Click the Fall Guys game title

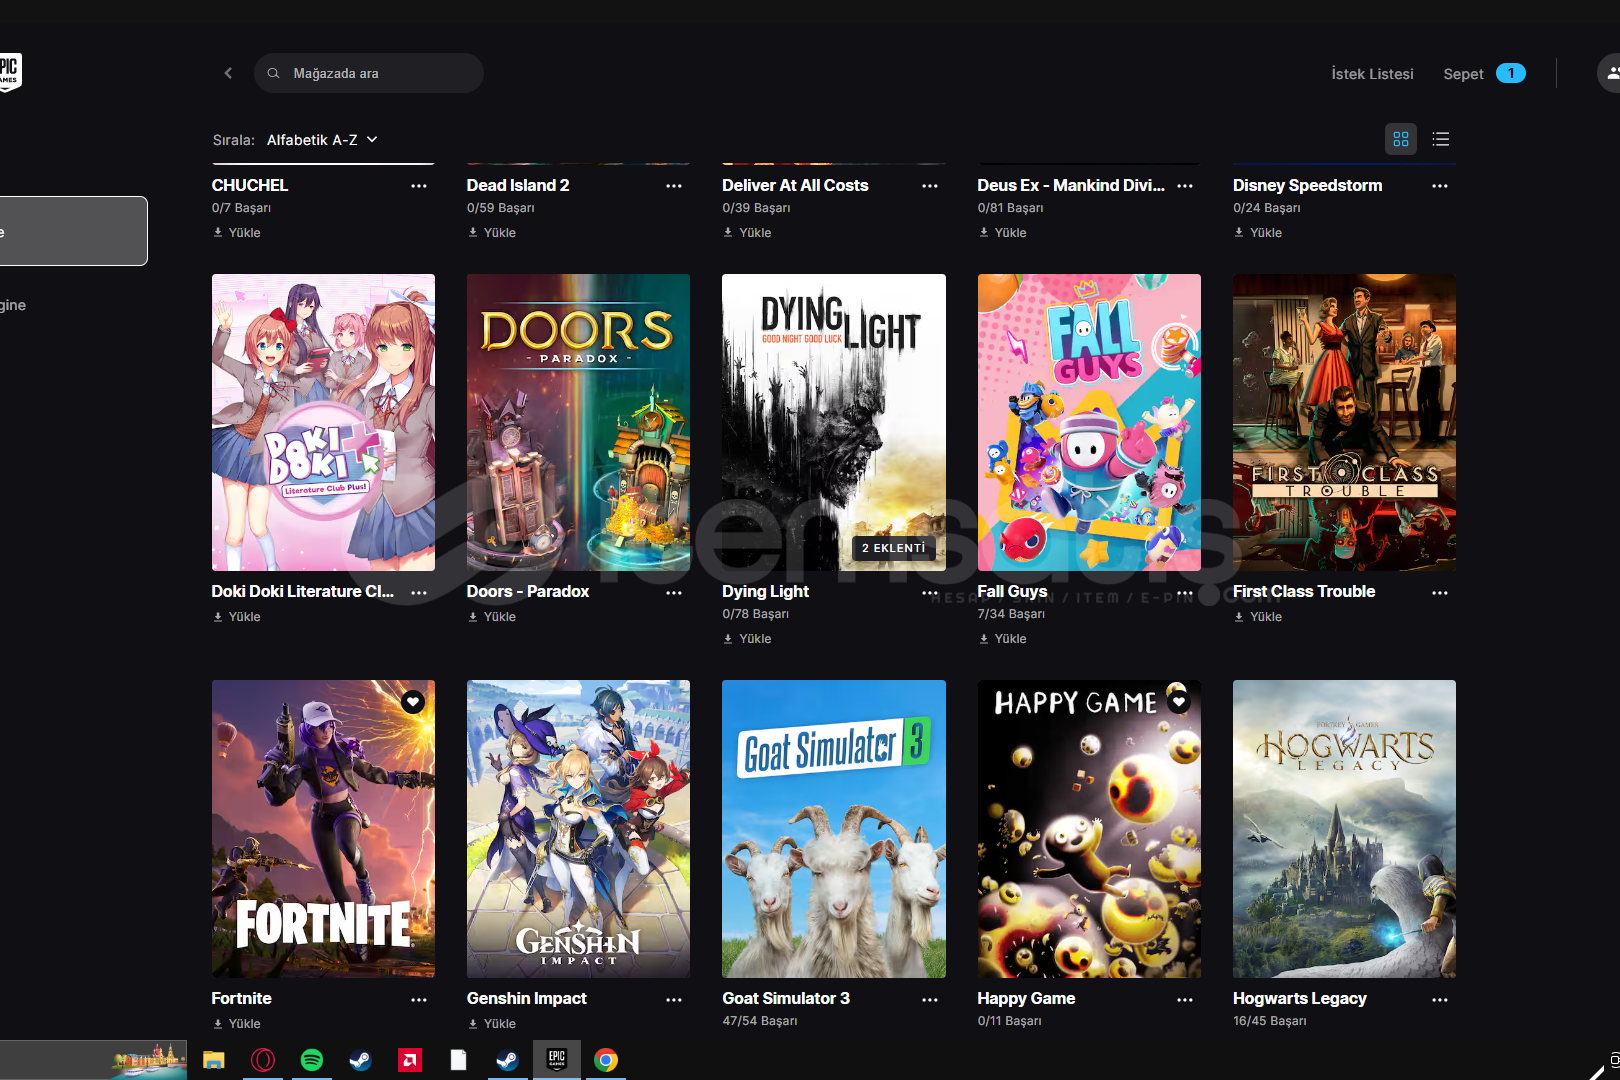pos(1012,592)
